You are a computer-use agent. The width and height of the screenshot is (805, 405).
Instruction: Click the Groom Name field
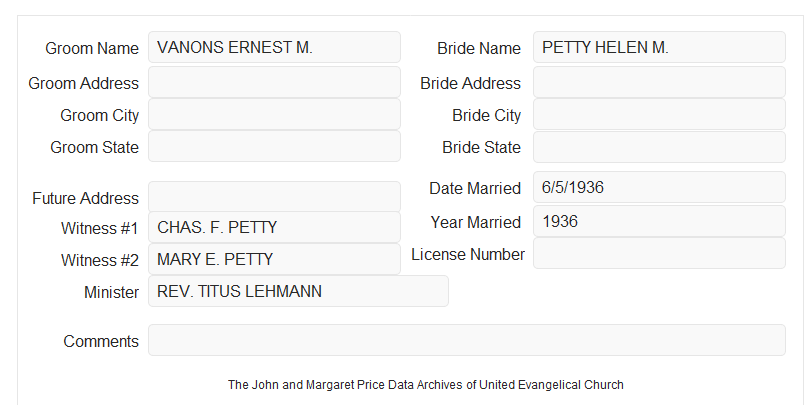pyautogui.click(x=274, y=47)
